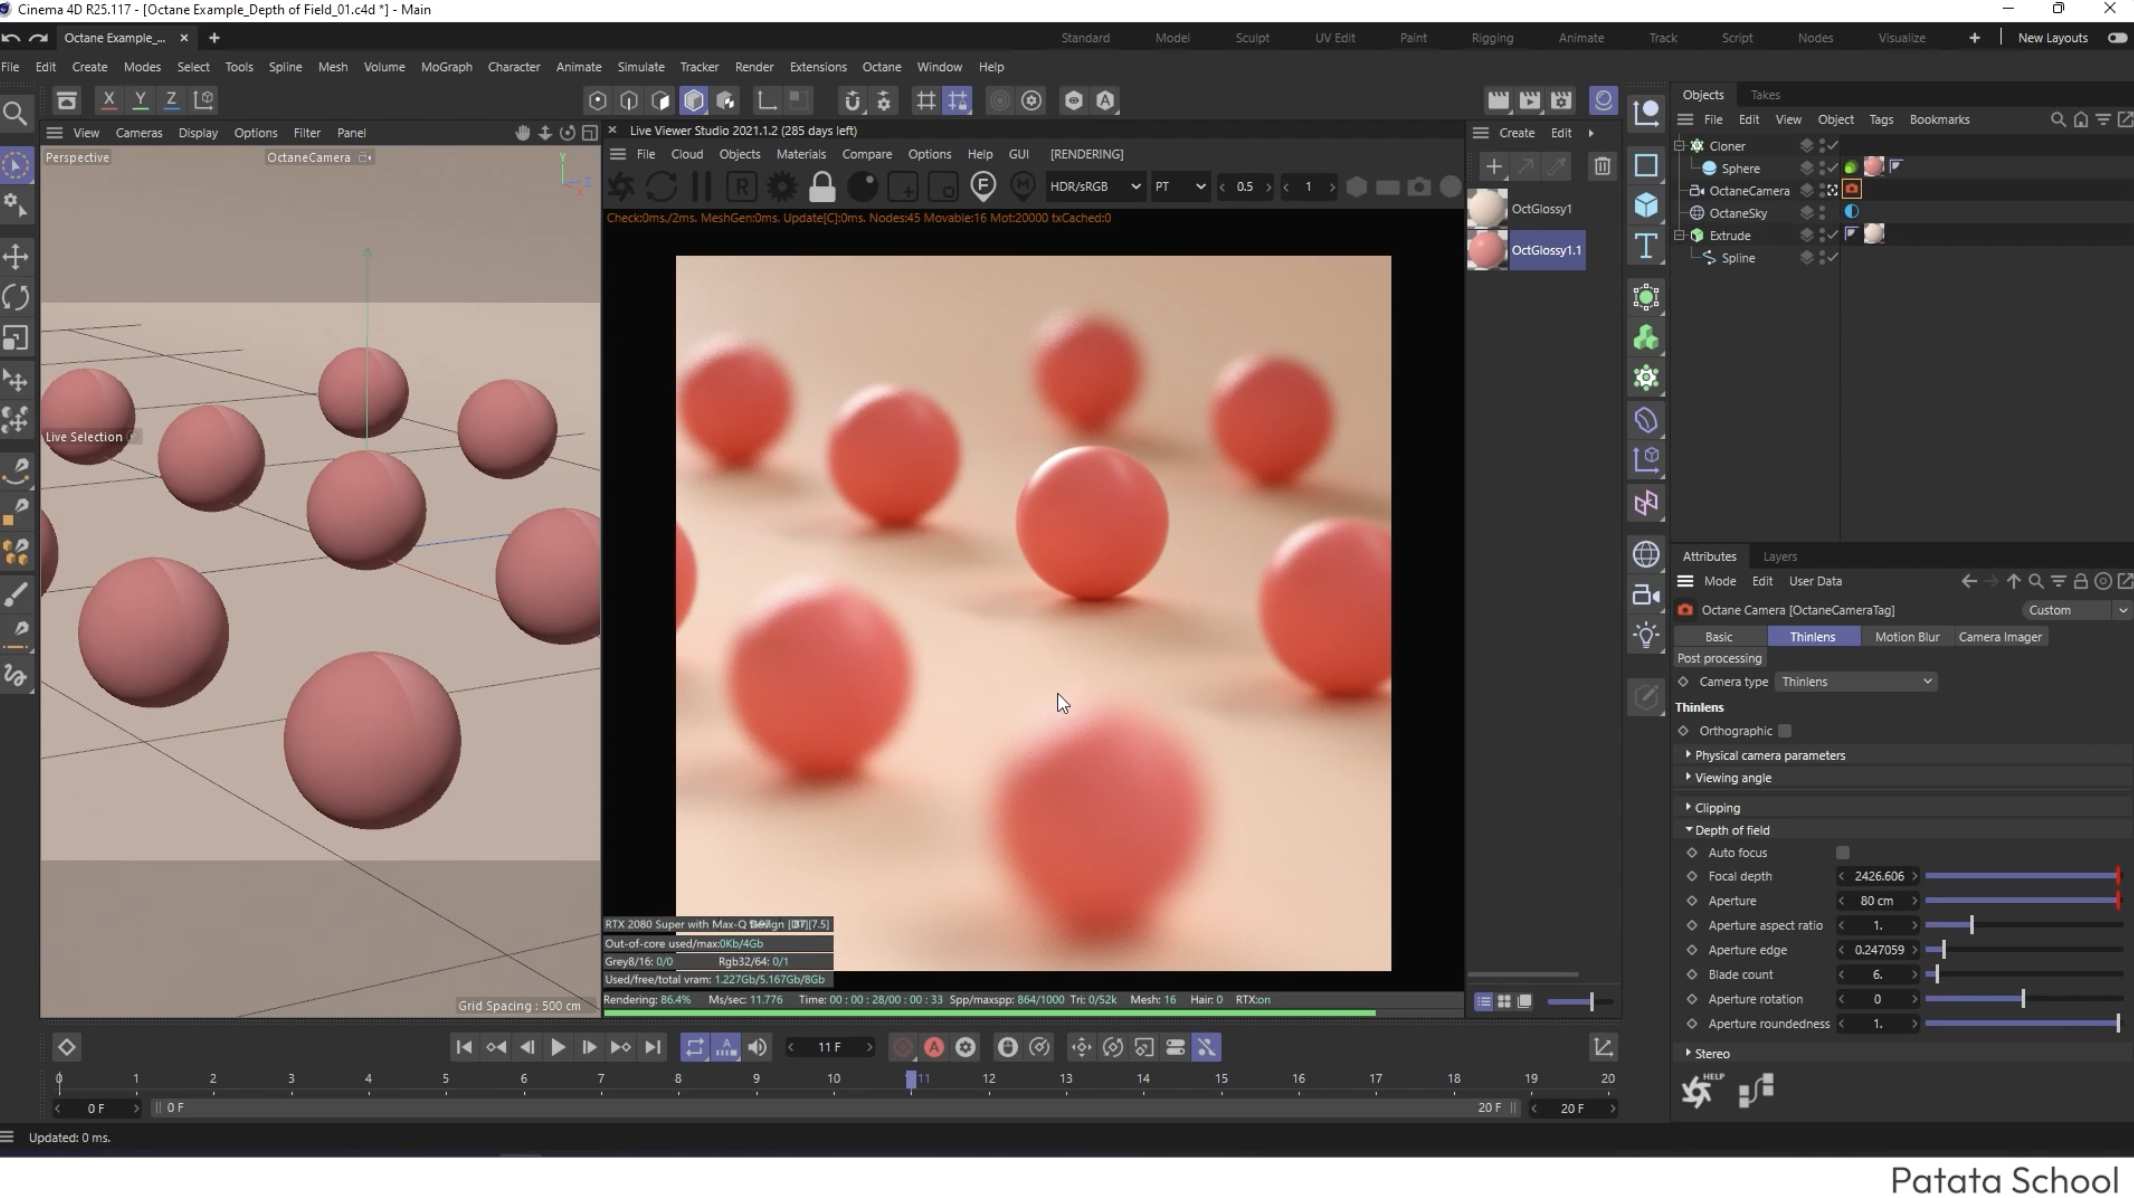
Task: Open the HDR/sRGB color space dropdown
Action: (x=1094, y=187)
